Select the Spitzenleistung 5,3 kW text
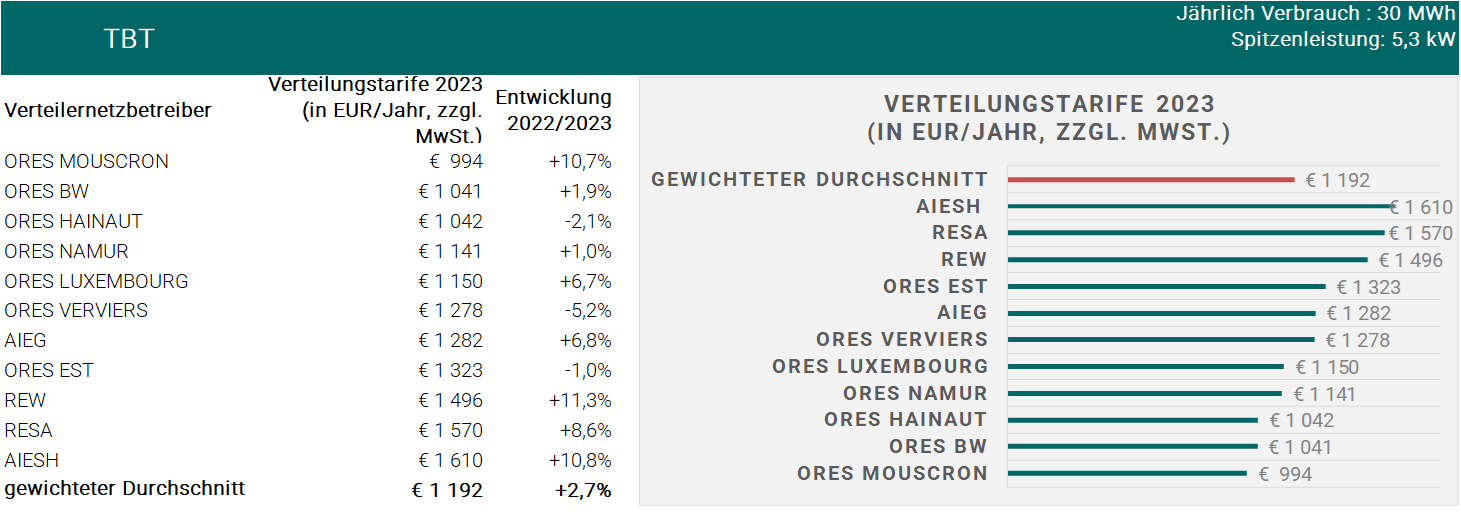The image size is (1461, 529). (1342, 40)
